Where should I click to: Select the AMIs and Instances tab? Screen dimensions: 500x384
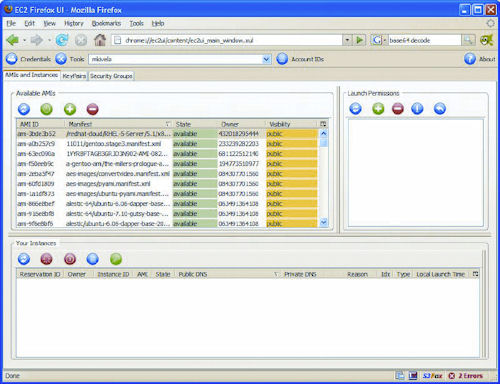coord(32,75)
